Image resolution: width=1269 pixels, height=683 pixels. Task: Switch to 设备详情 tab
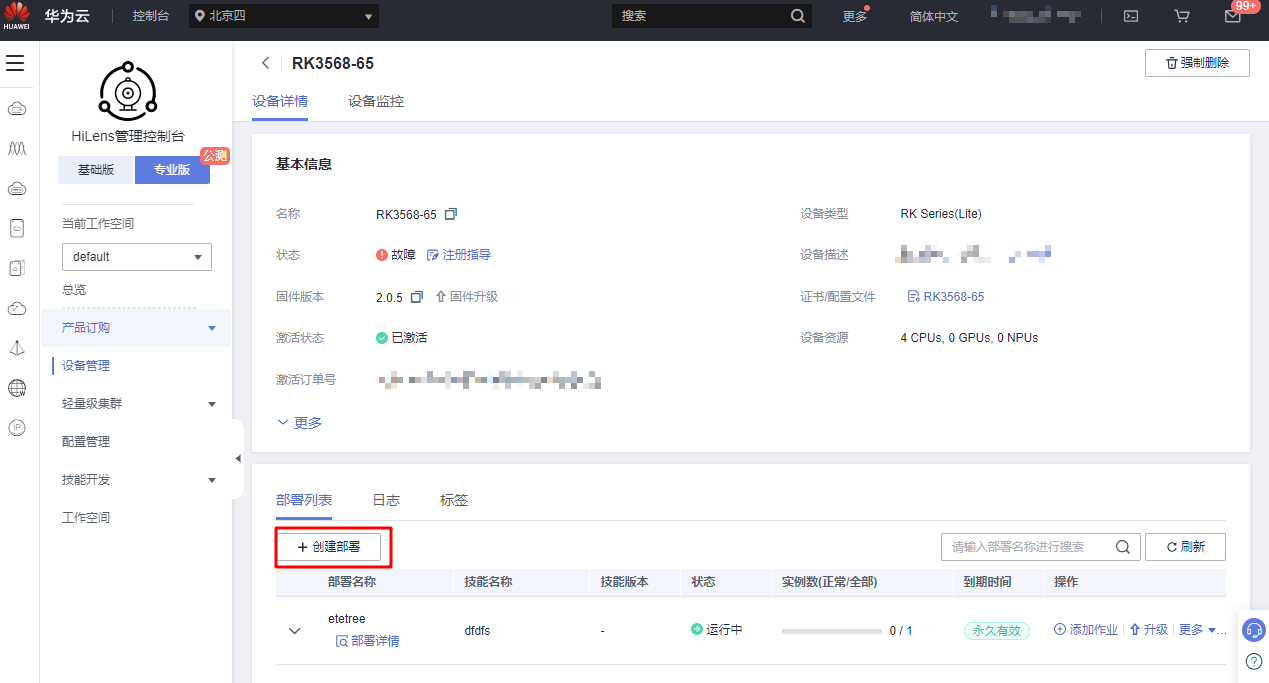[x=280, y=102]
